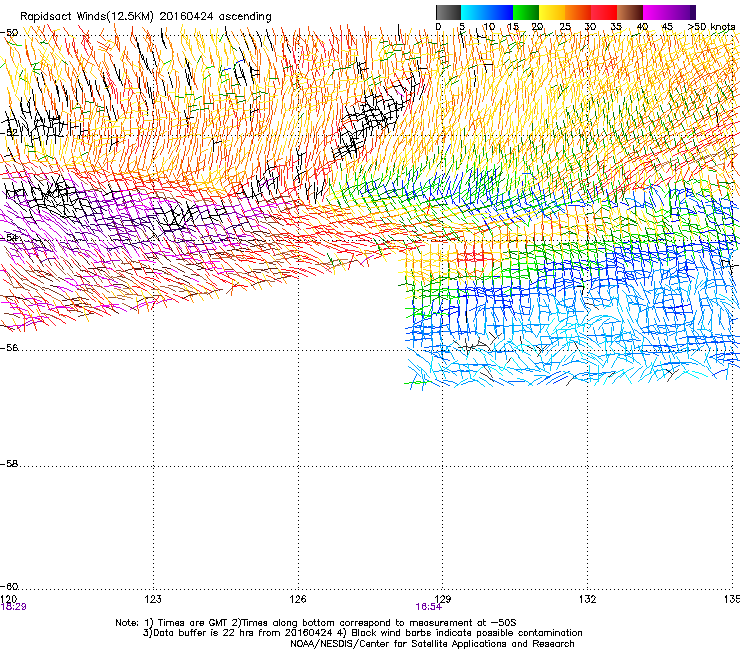This screenshot has height=650, width=740.
Task: Click the green 15-20 knots color band
Action: (x=526, y=12)
